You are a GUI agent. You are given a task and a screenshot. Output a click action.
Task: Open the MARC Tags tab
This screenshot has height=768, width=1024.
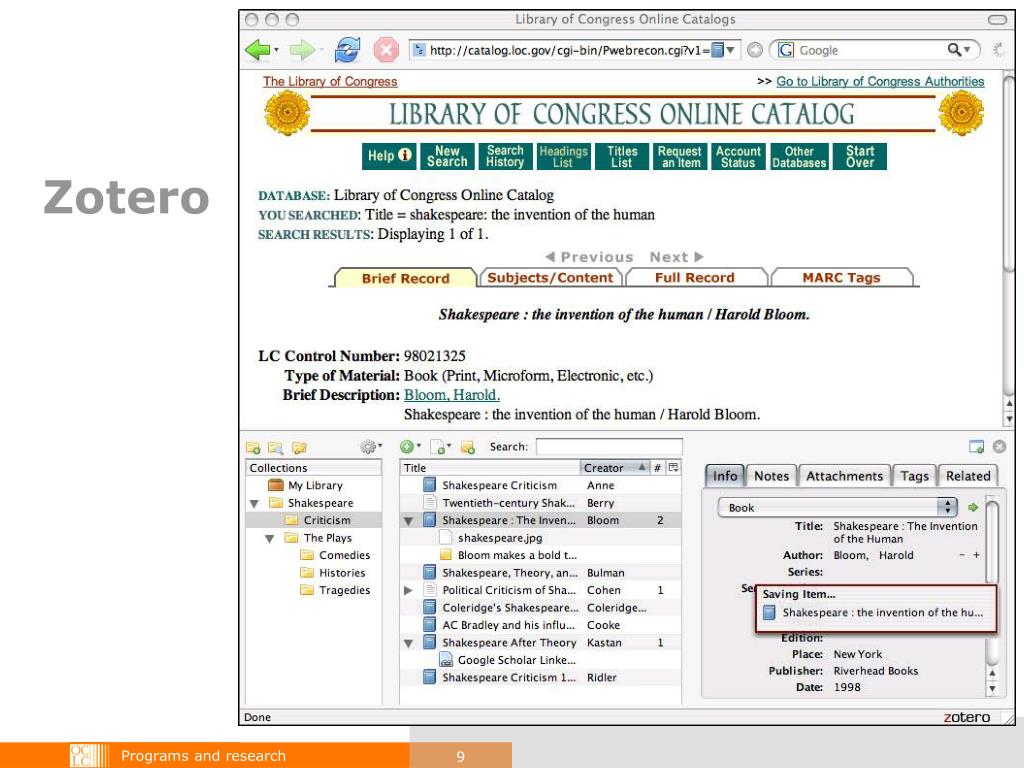841,278
